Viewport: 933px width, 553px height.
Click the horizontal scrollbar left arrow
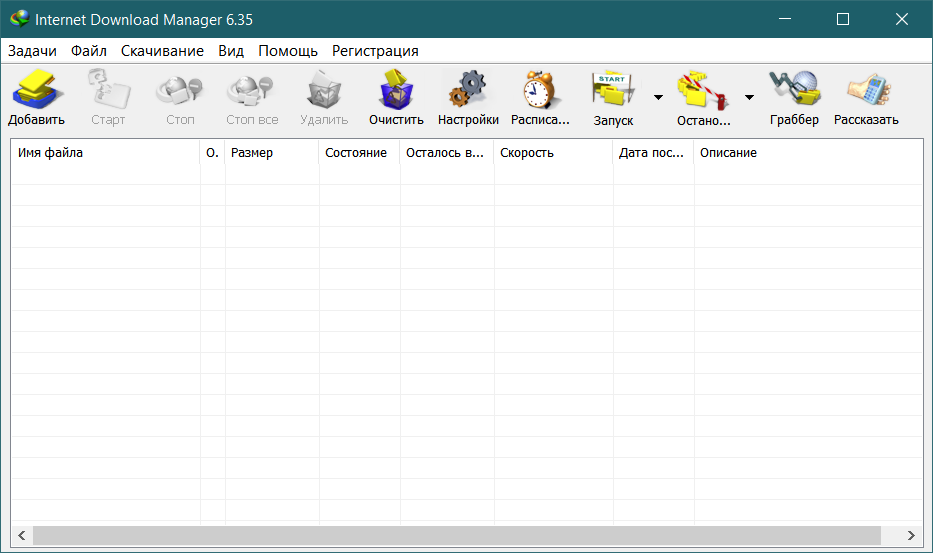(x=22, y=535)
